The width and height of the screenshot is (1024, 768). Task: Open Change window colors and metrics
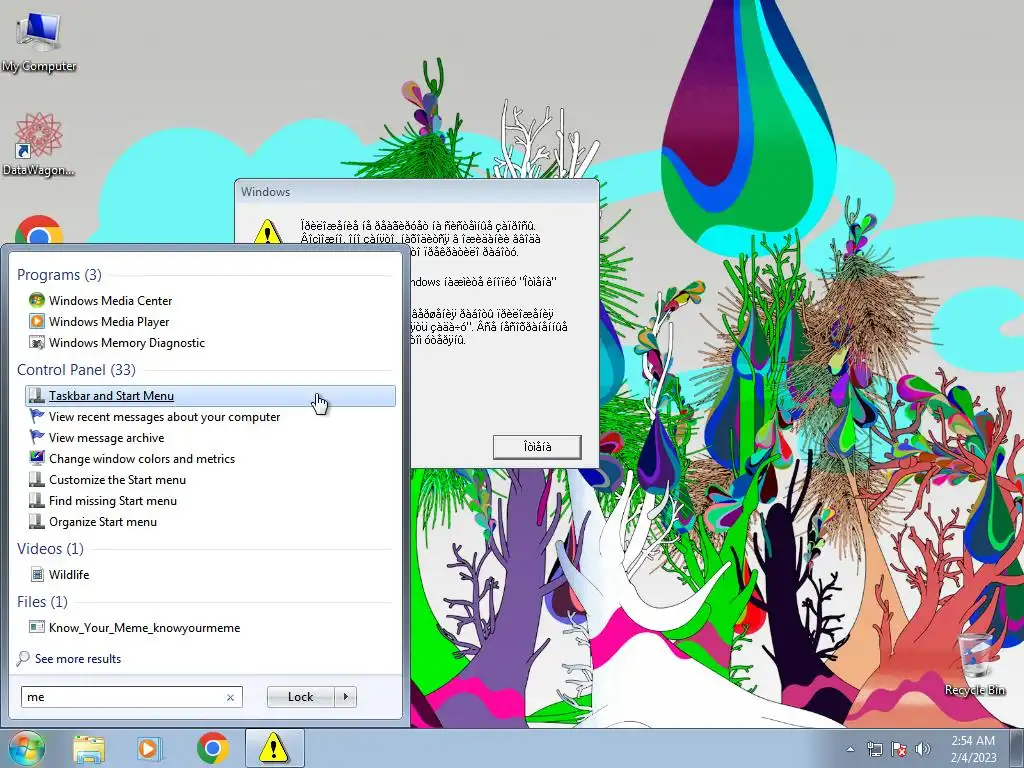point(210,458)
